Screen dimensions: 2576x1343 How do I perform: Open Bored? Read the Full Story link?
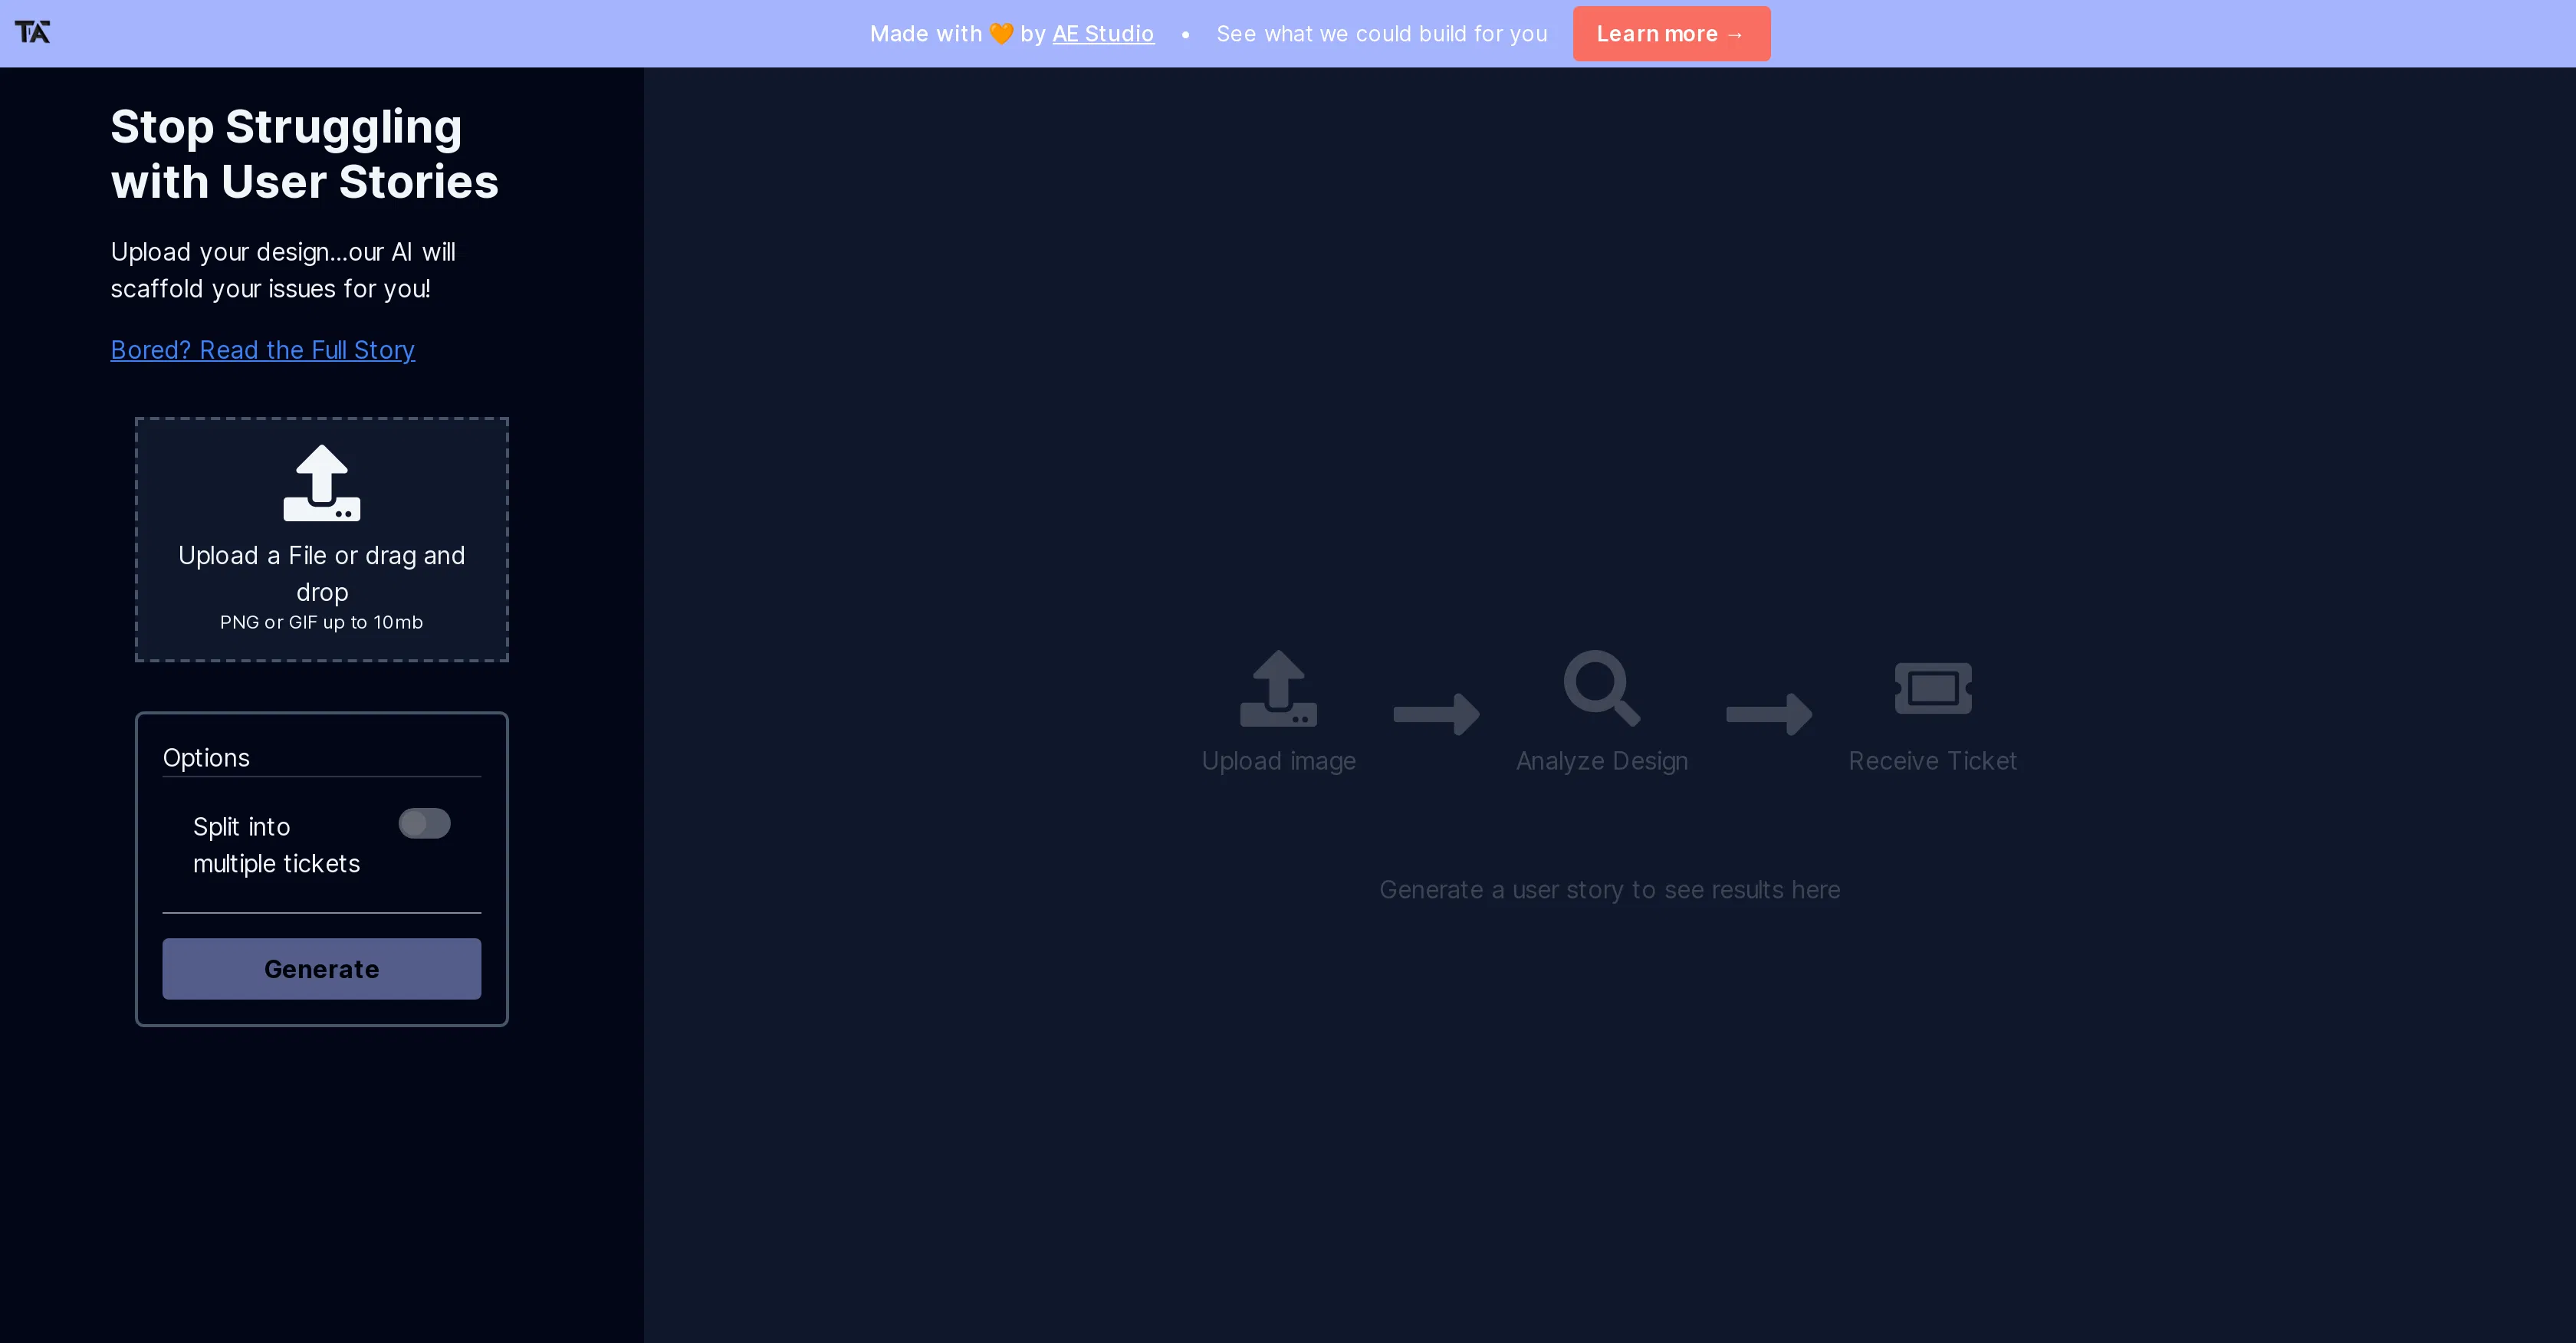(262, 350)
